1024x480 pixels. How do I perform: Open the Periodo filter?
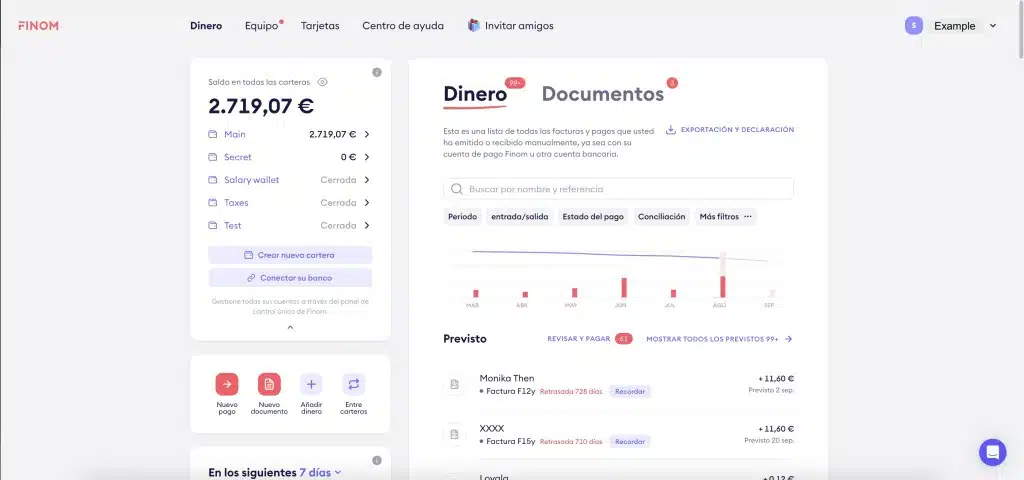(x=462, y=217)
